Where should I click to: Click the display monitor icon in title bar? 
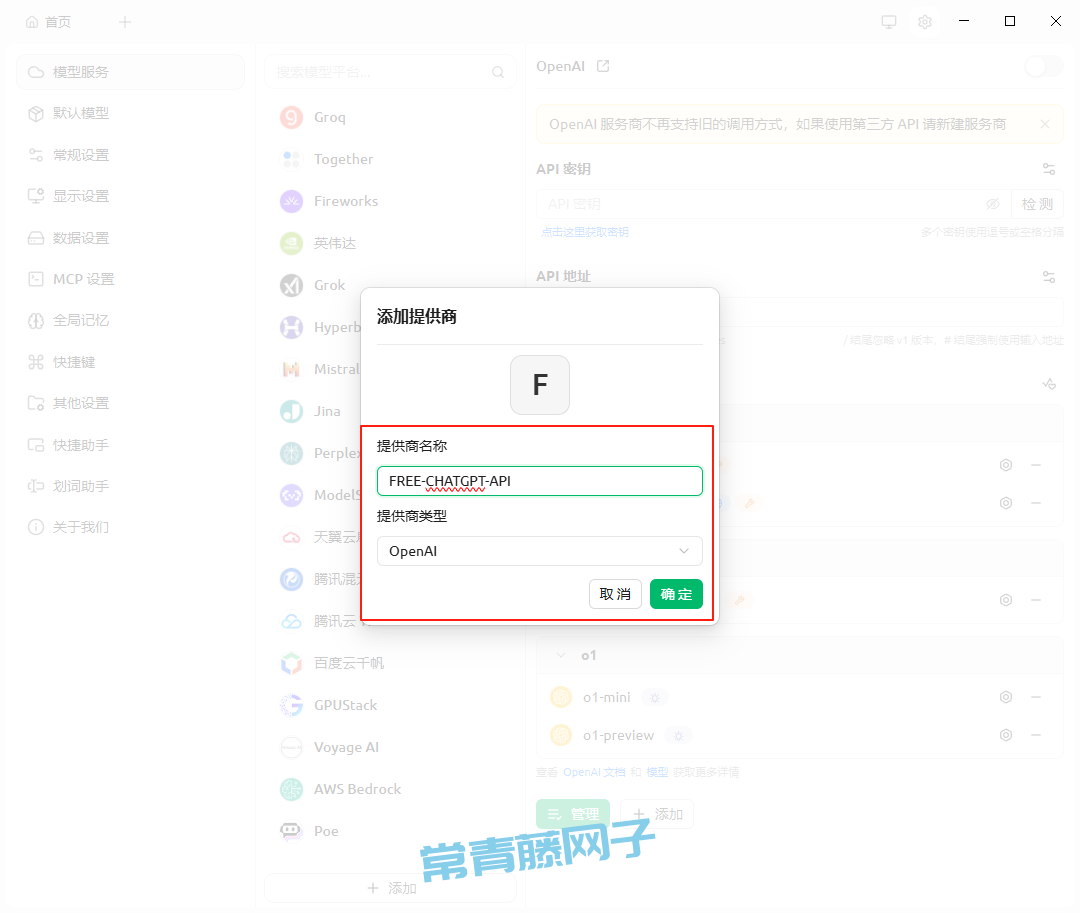pyautogui.click(x=889, y=22)
